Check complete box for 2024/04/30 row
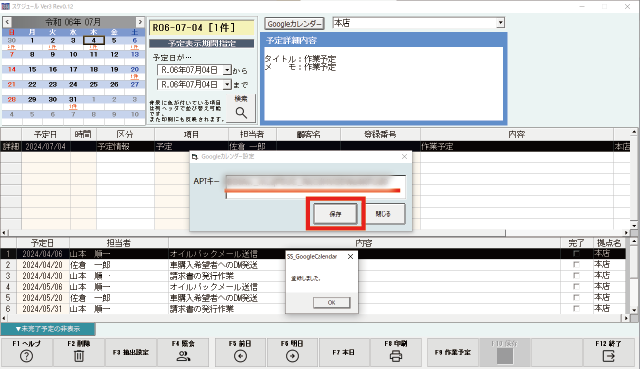Image resolution: width=640 pixels, height=369 pixels. (576, 276)
